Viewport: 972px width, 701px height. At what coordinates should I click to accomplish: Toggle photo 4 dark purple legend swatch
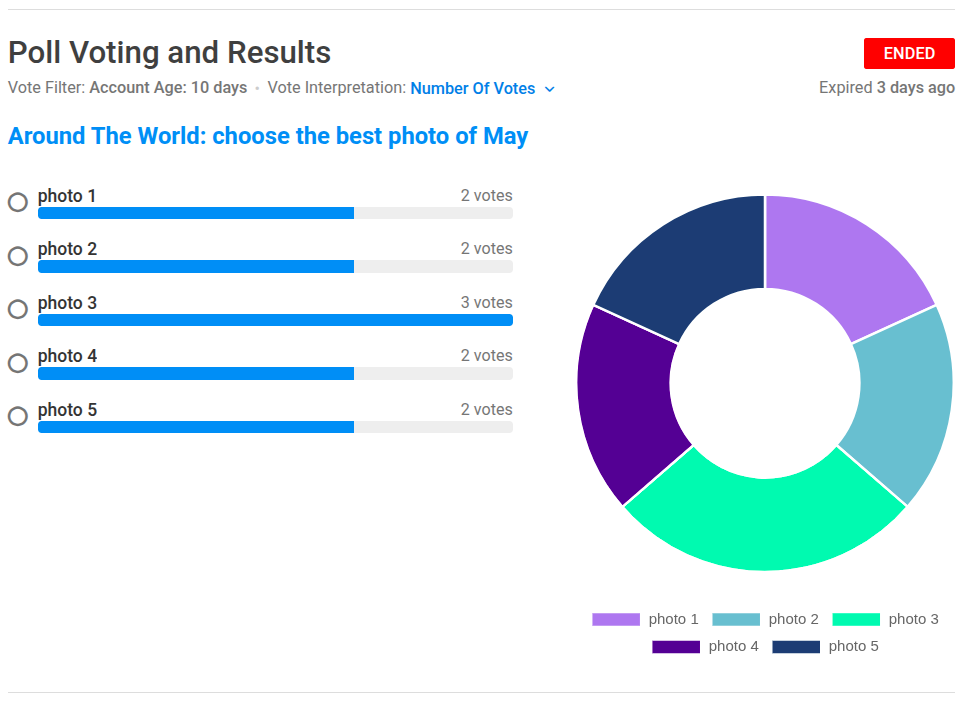tap(676, 646)
